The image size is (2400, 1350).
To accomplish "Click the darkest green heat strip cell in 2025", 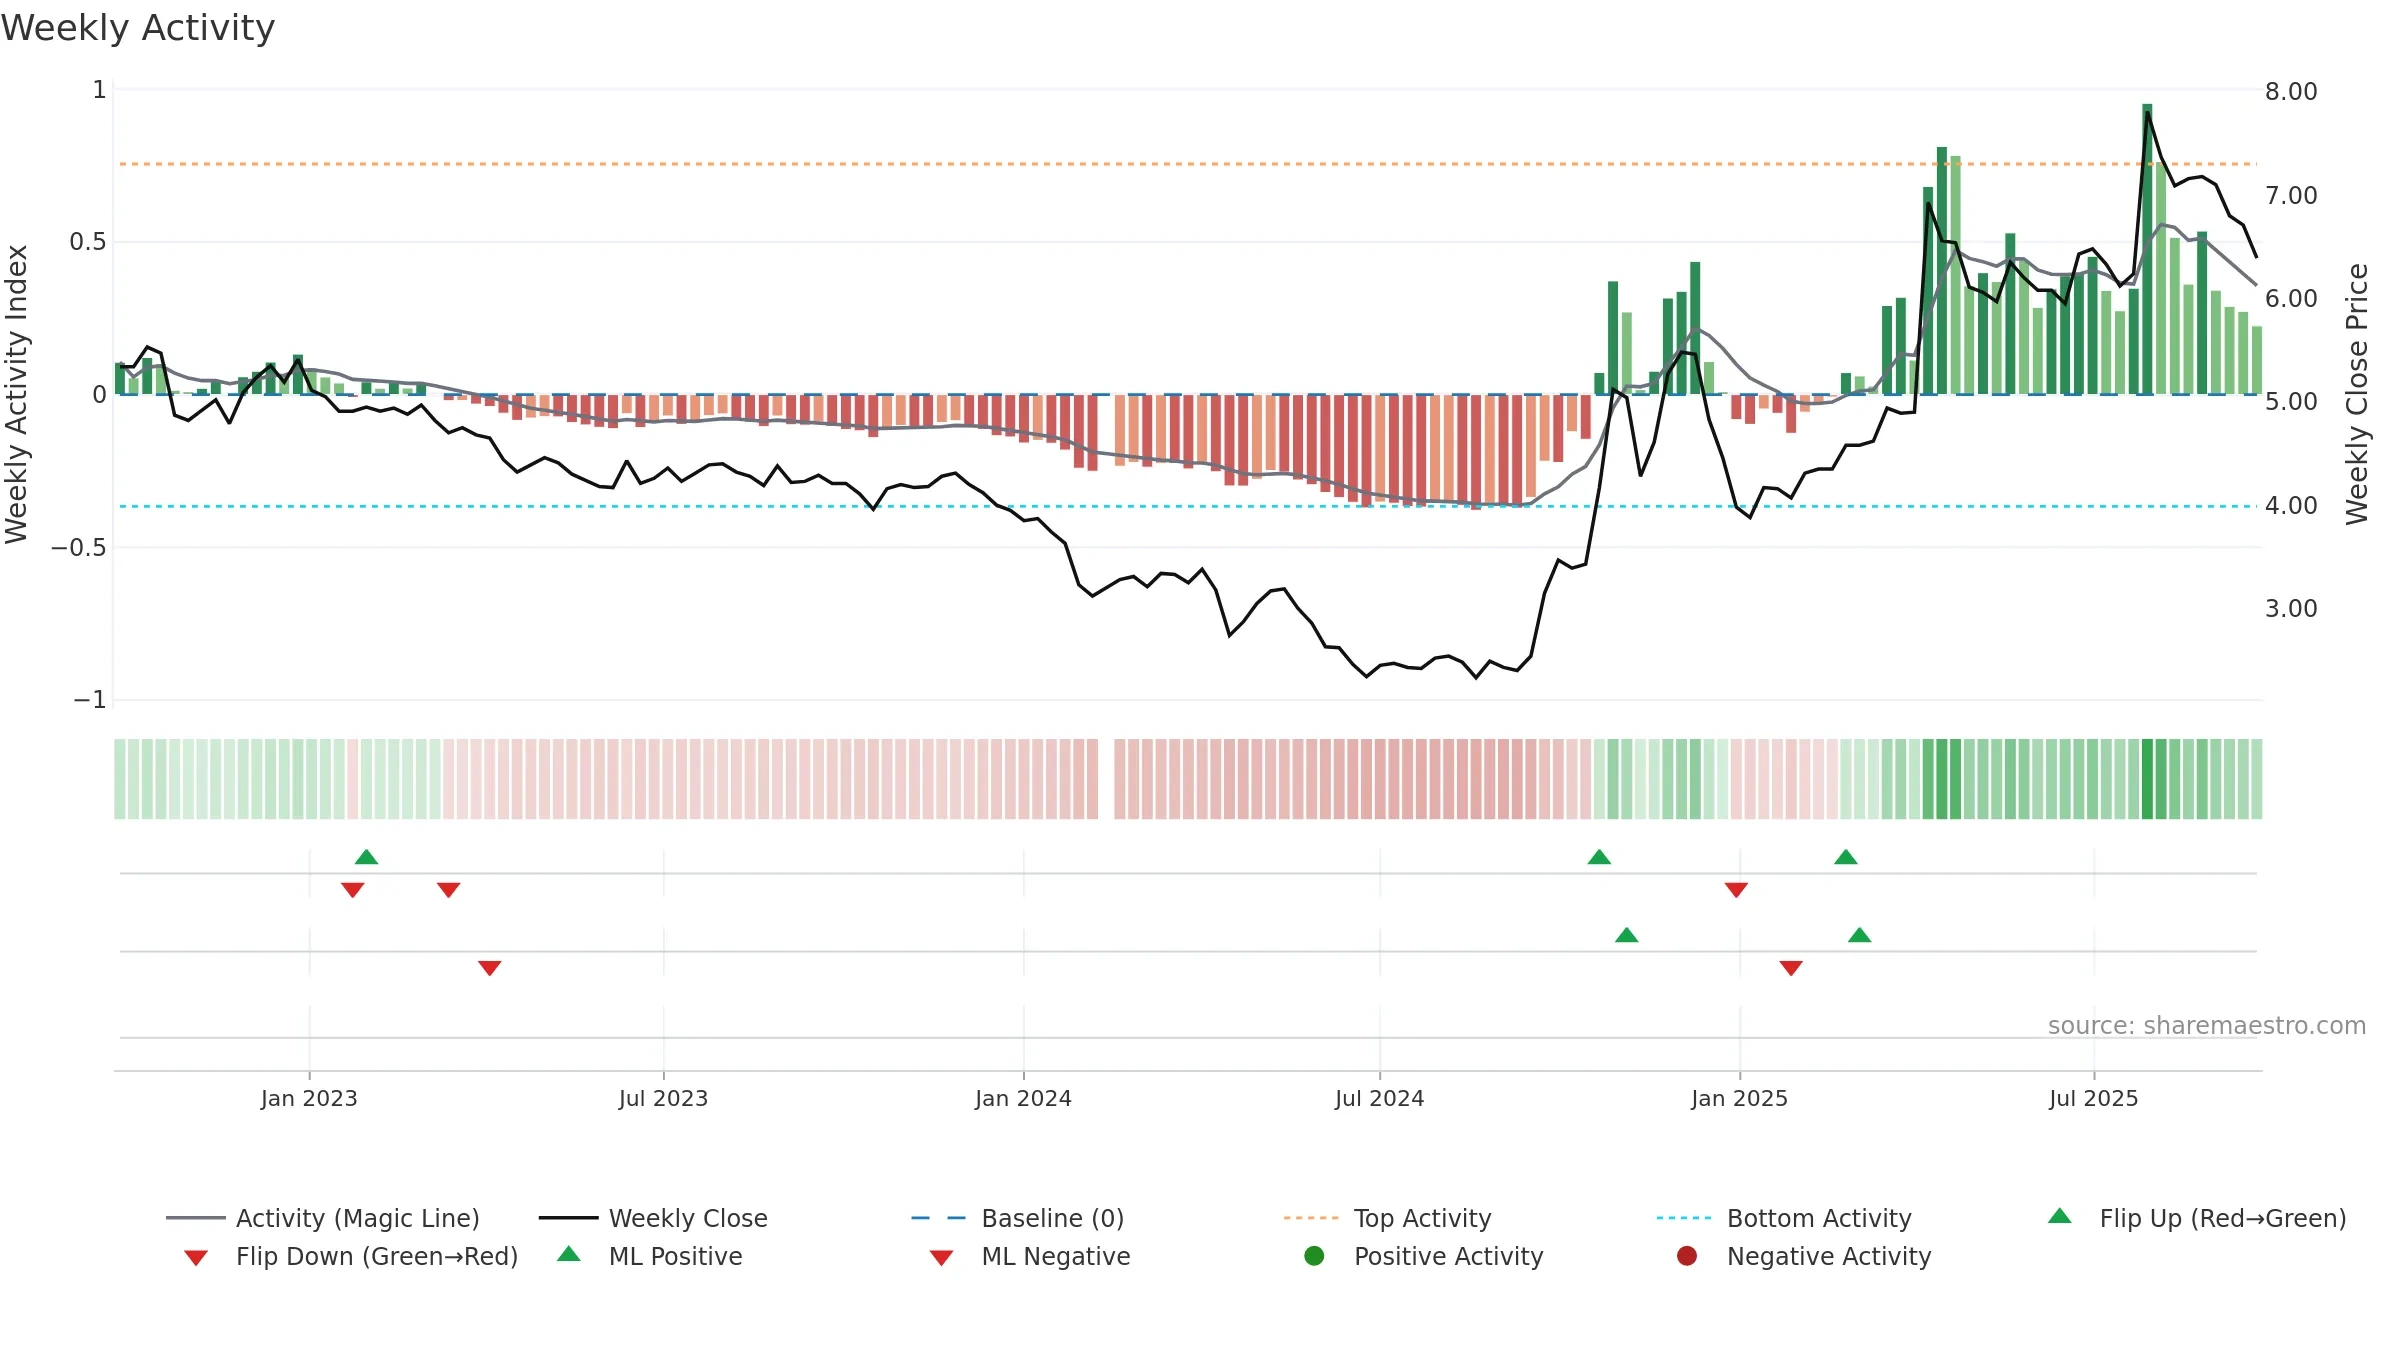I will point(2147,779).
